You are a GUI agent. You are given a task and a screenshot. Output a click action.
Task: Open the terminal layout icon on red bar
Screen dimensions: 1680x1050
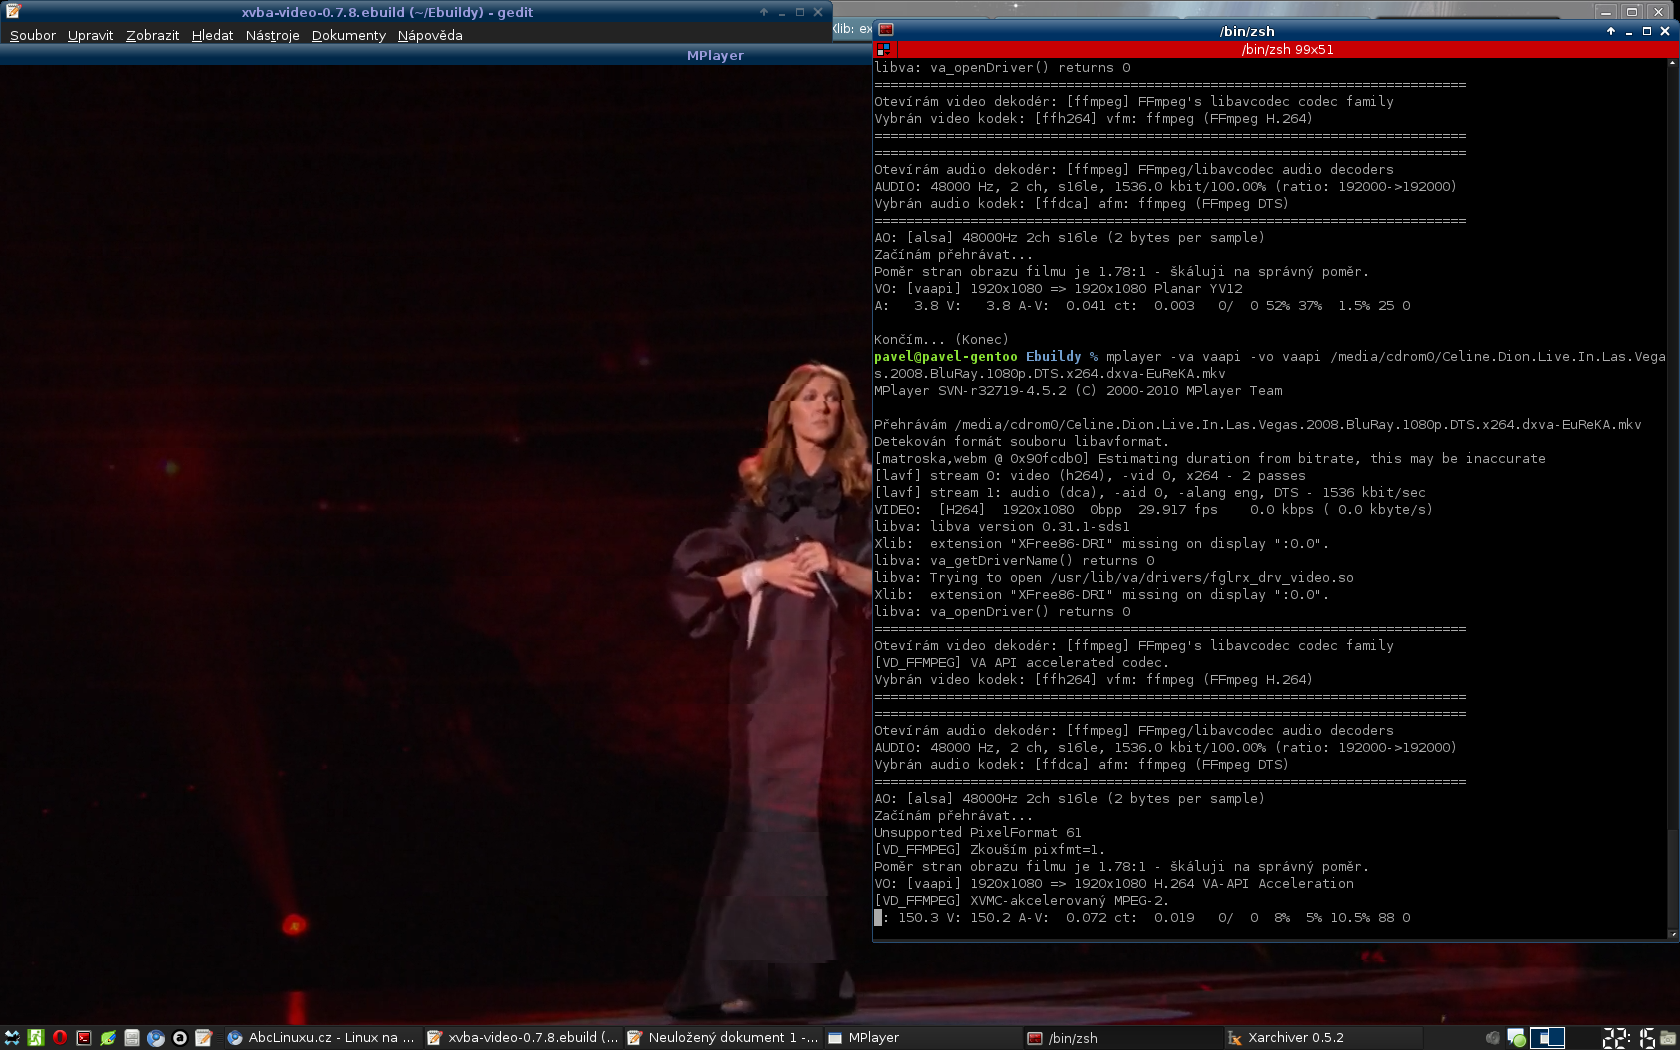tap(882, 49)
